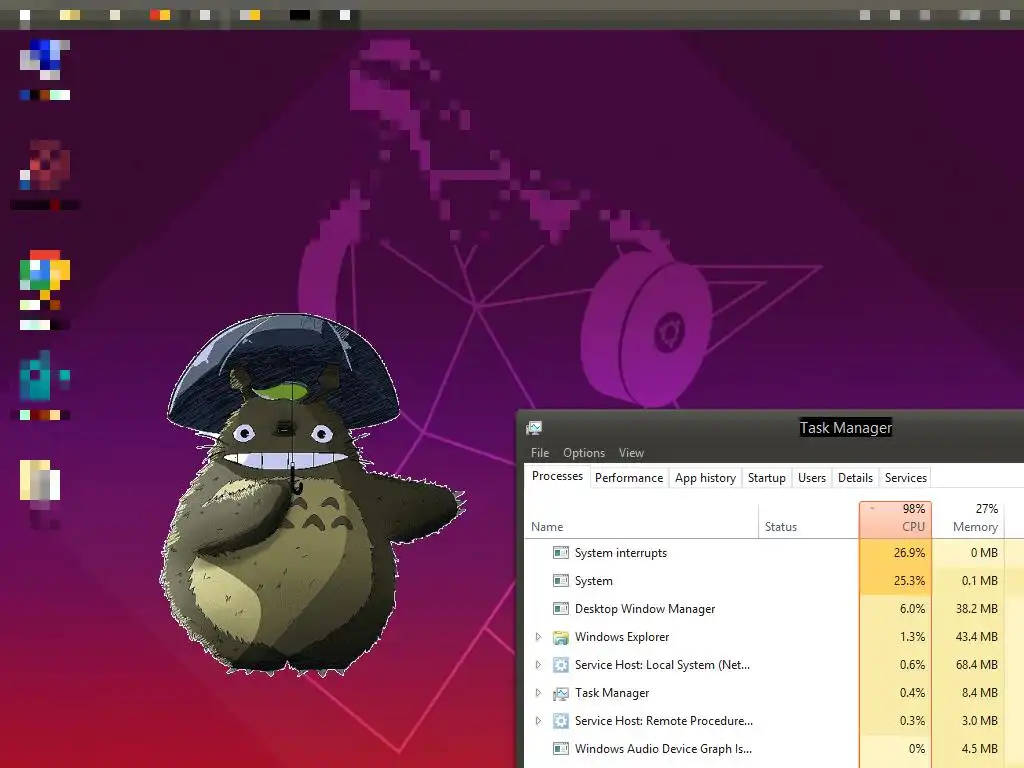This screenshot has height=768, width=1024.
Task: Sort processes by the Memory column
Action: (968, 520)
